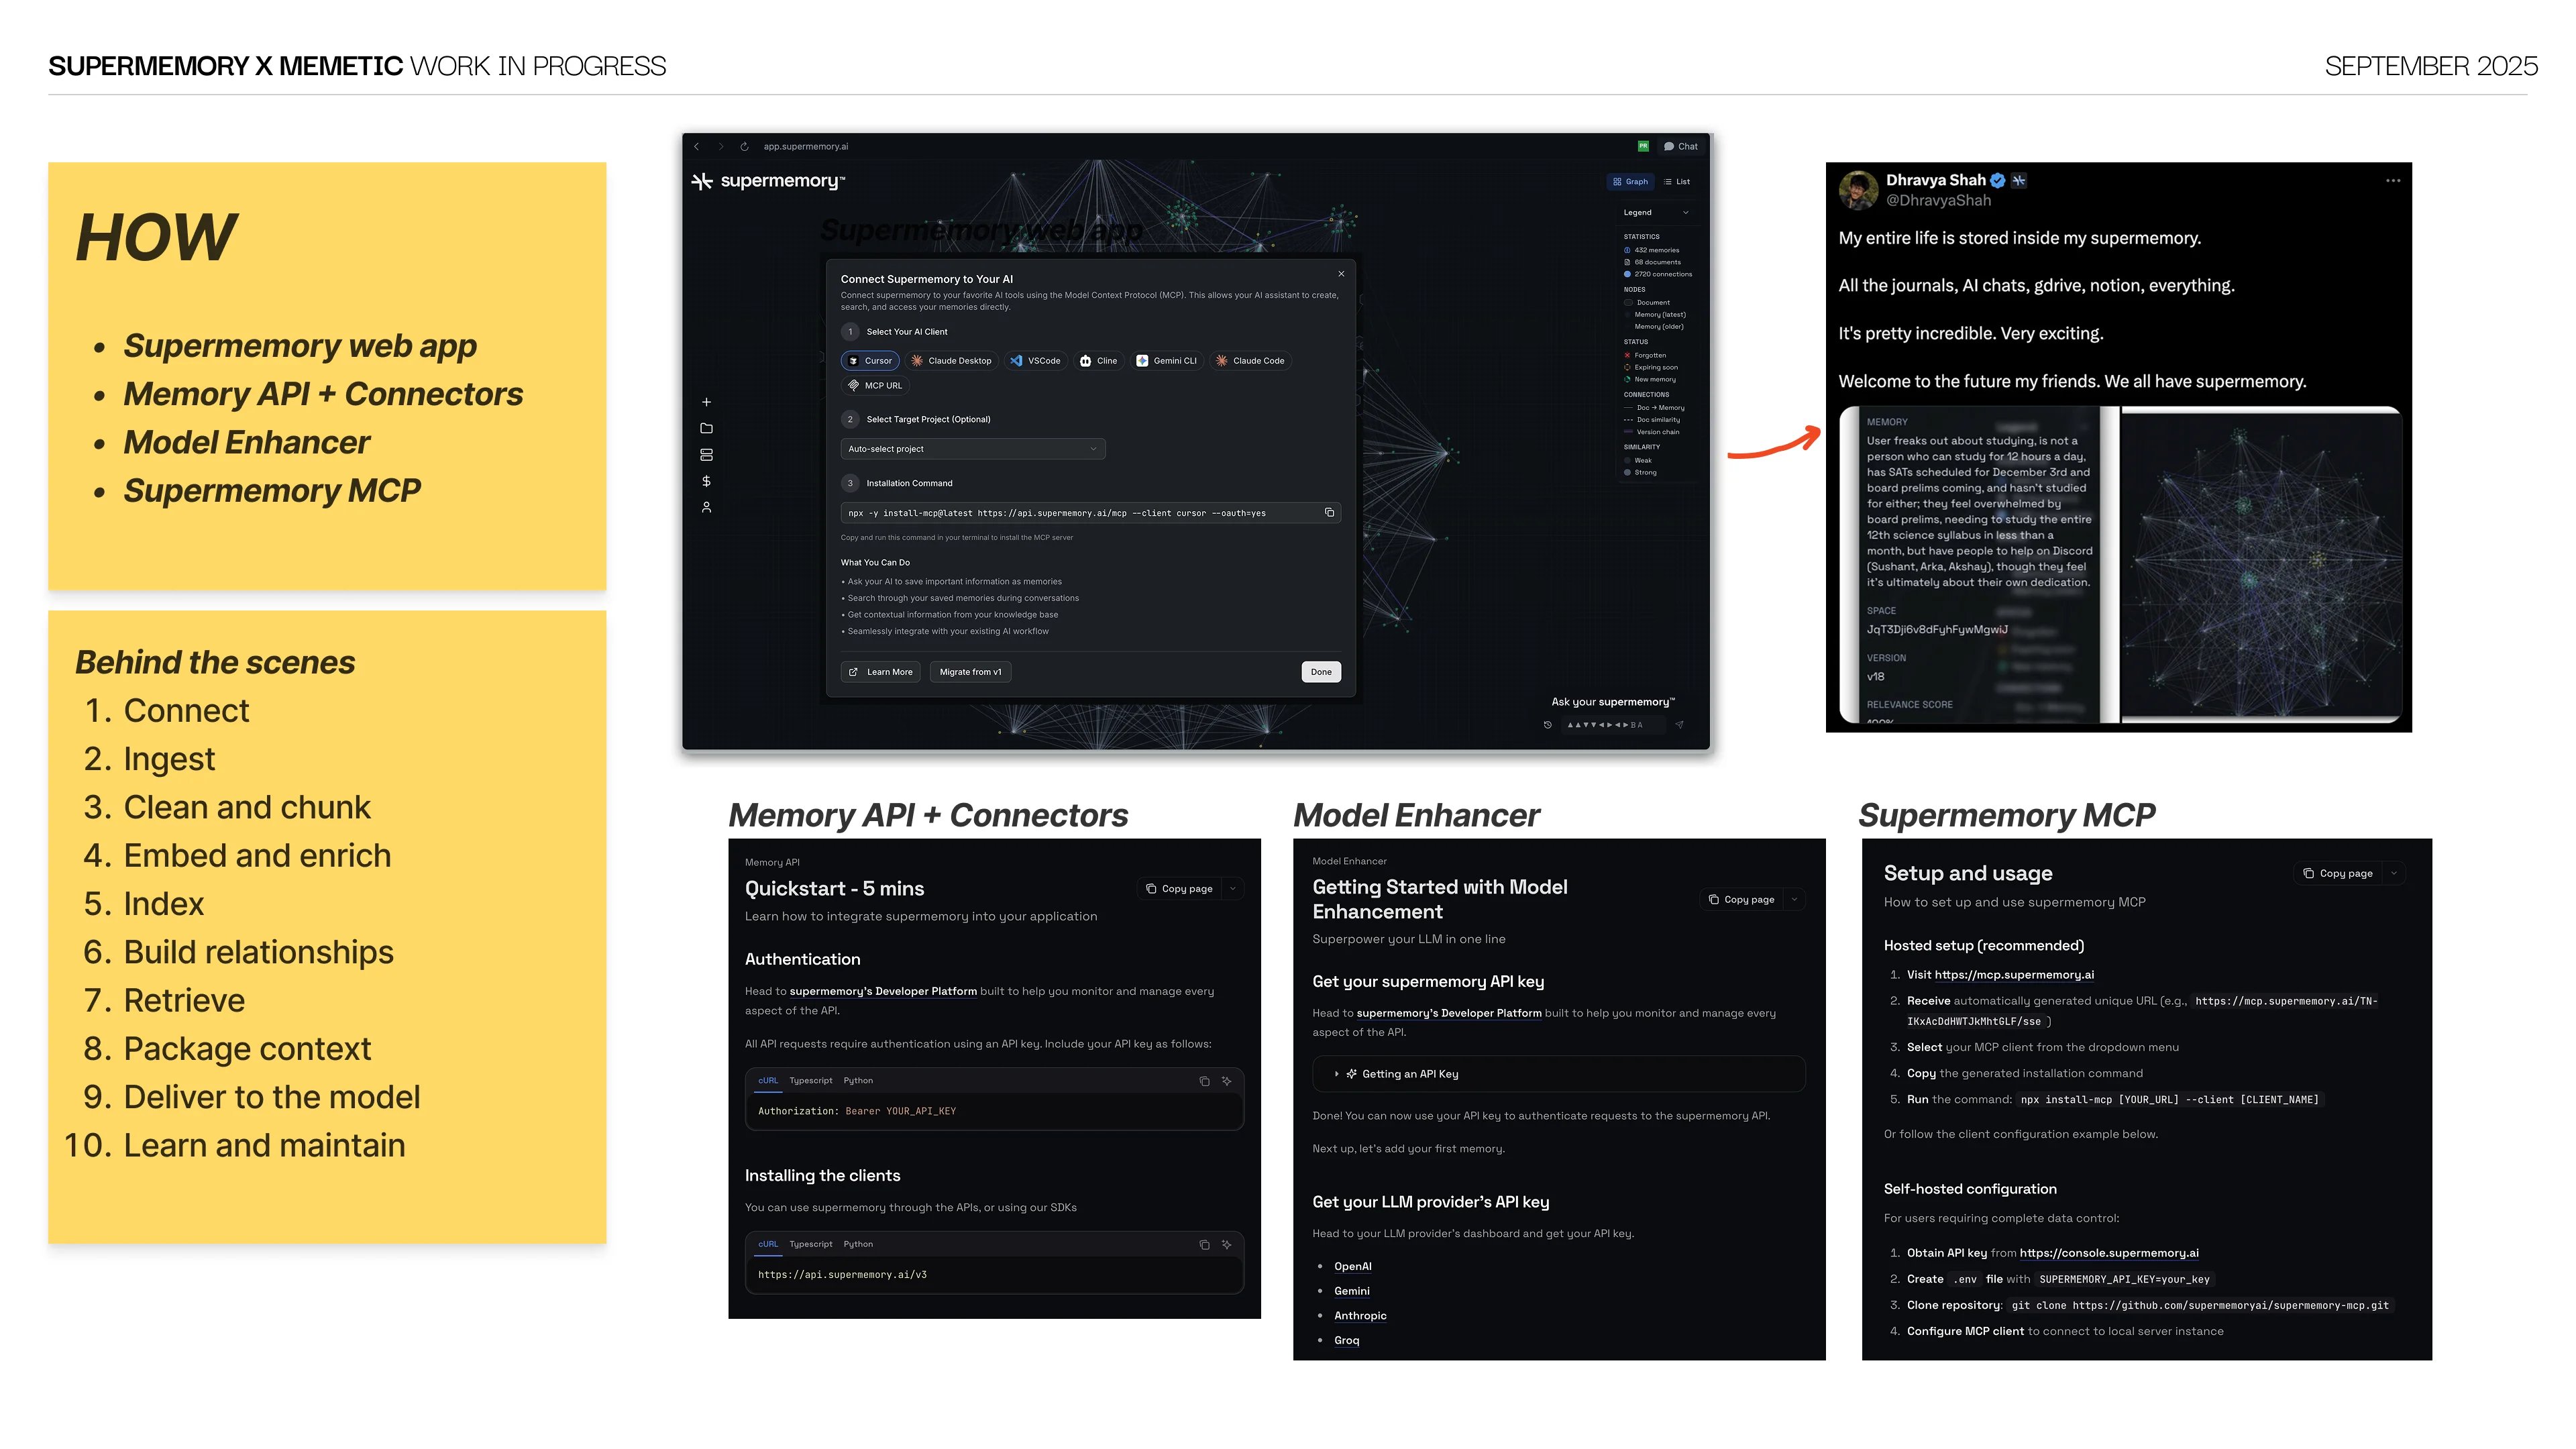Screen dimensions: 2576x1449
Task: Click the history clock icon near chat input
Action: [x=1547, y=725]
